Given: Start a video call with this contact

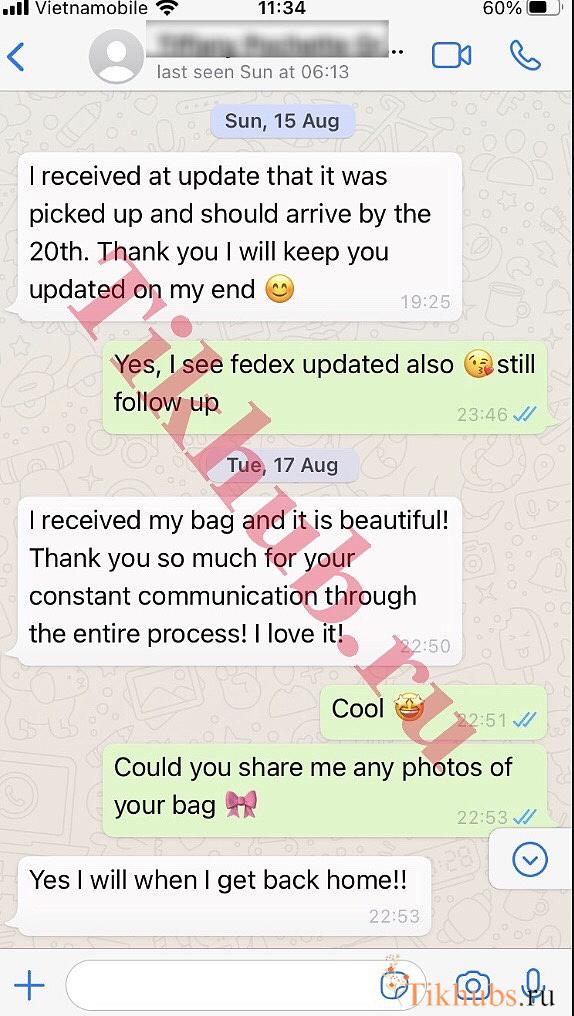Looking at the screenshot, I should pos(451,56).
